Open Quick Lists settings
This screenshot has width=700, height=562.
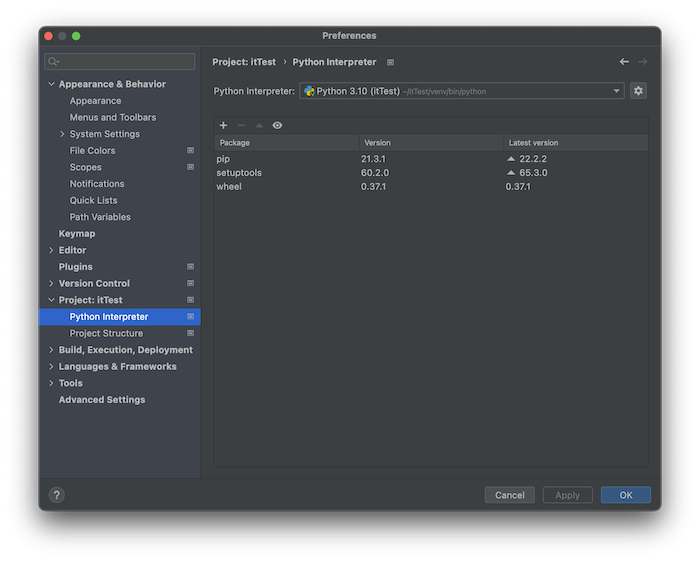pos(93,200)
